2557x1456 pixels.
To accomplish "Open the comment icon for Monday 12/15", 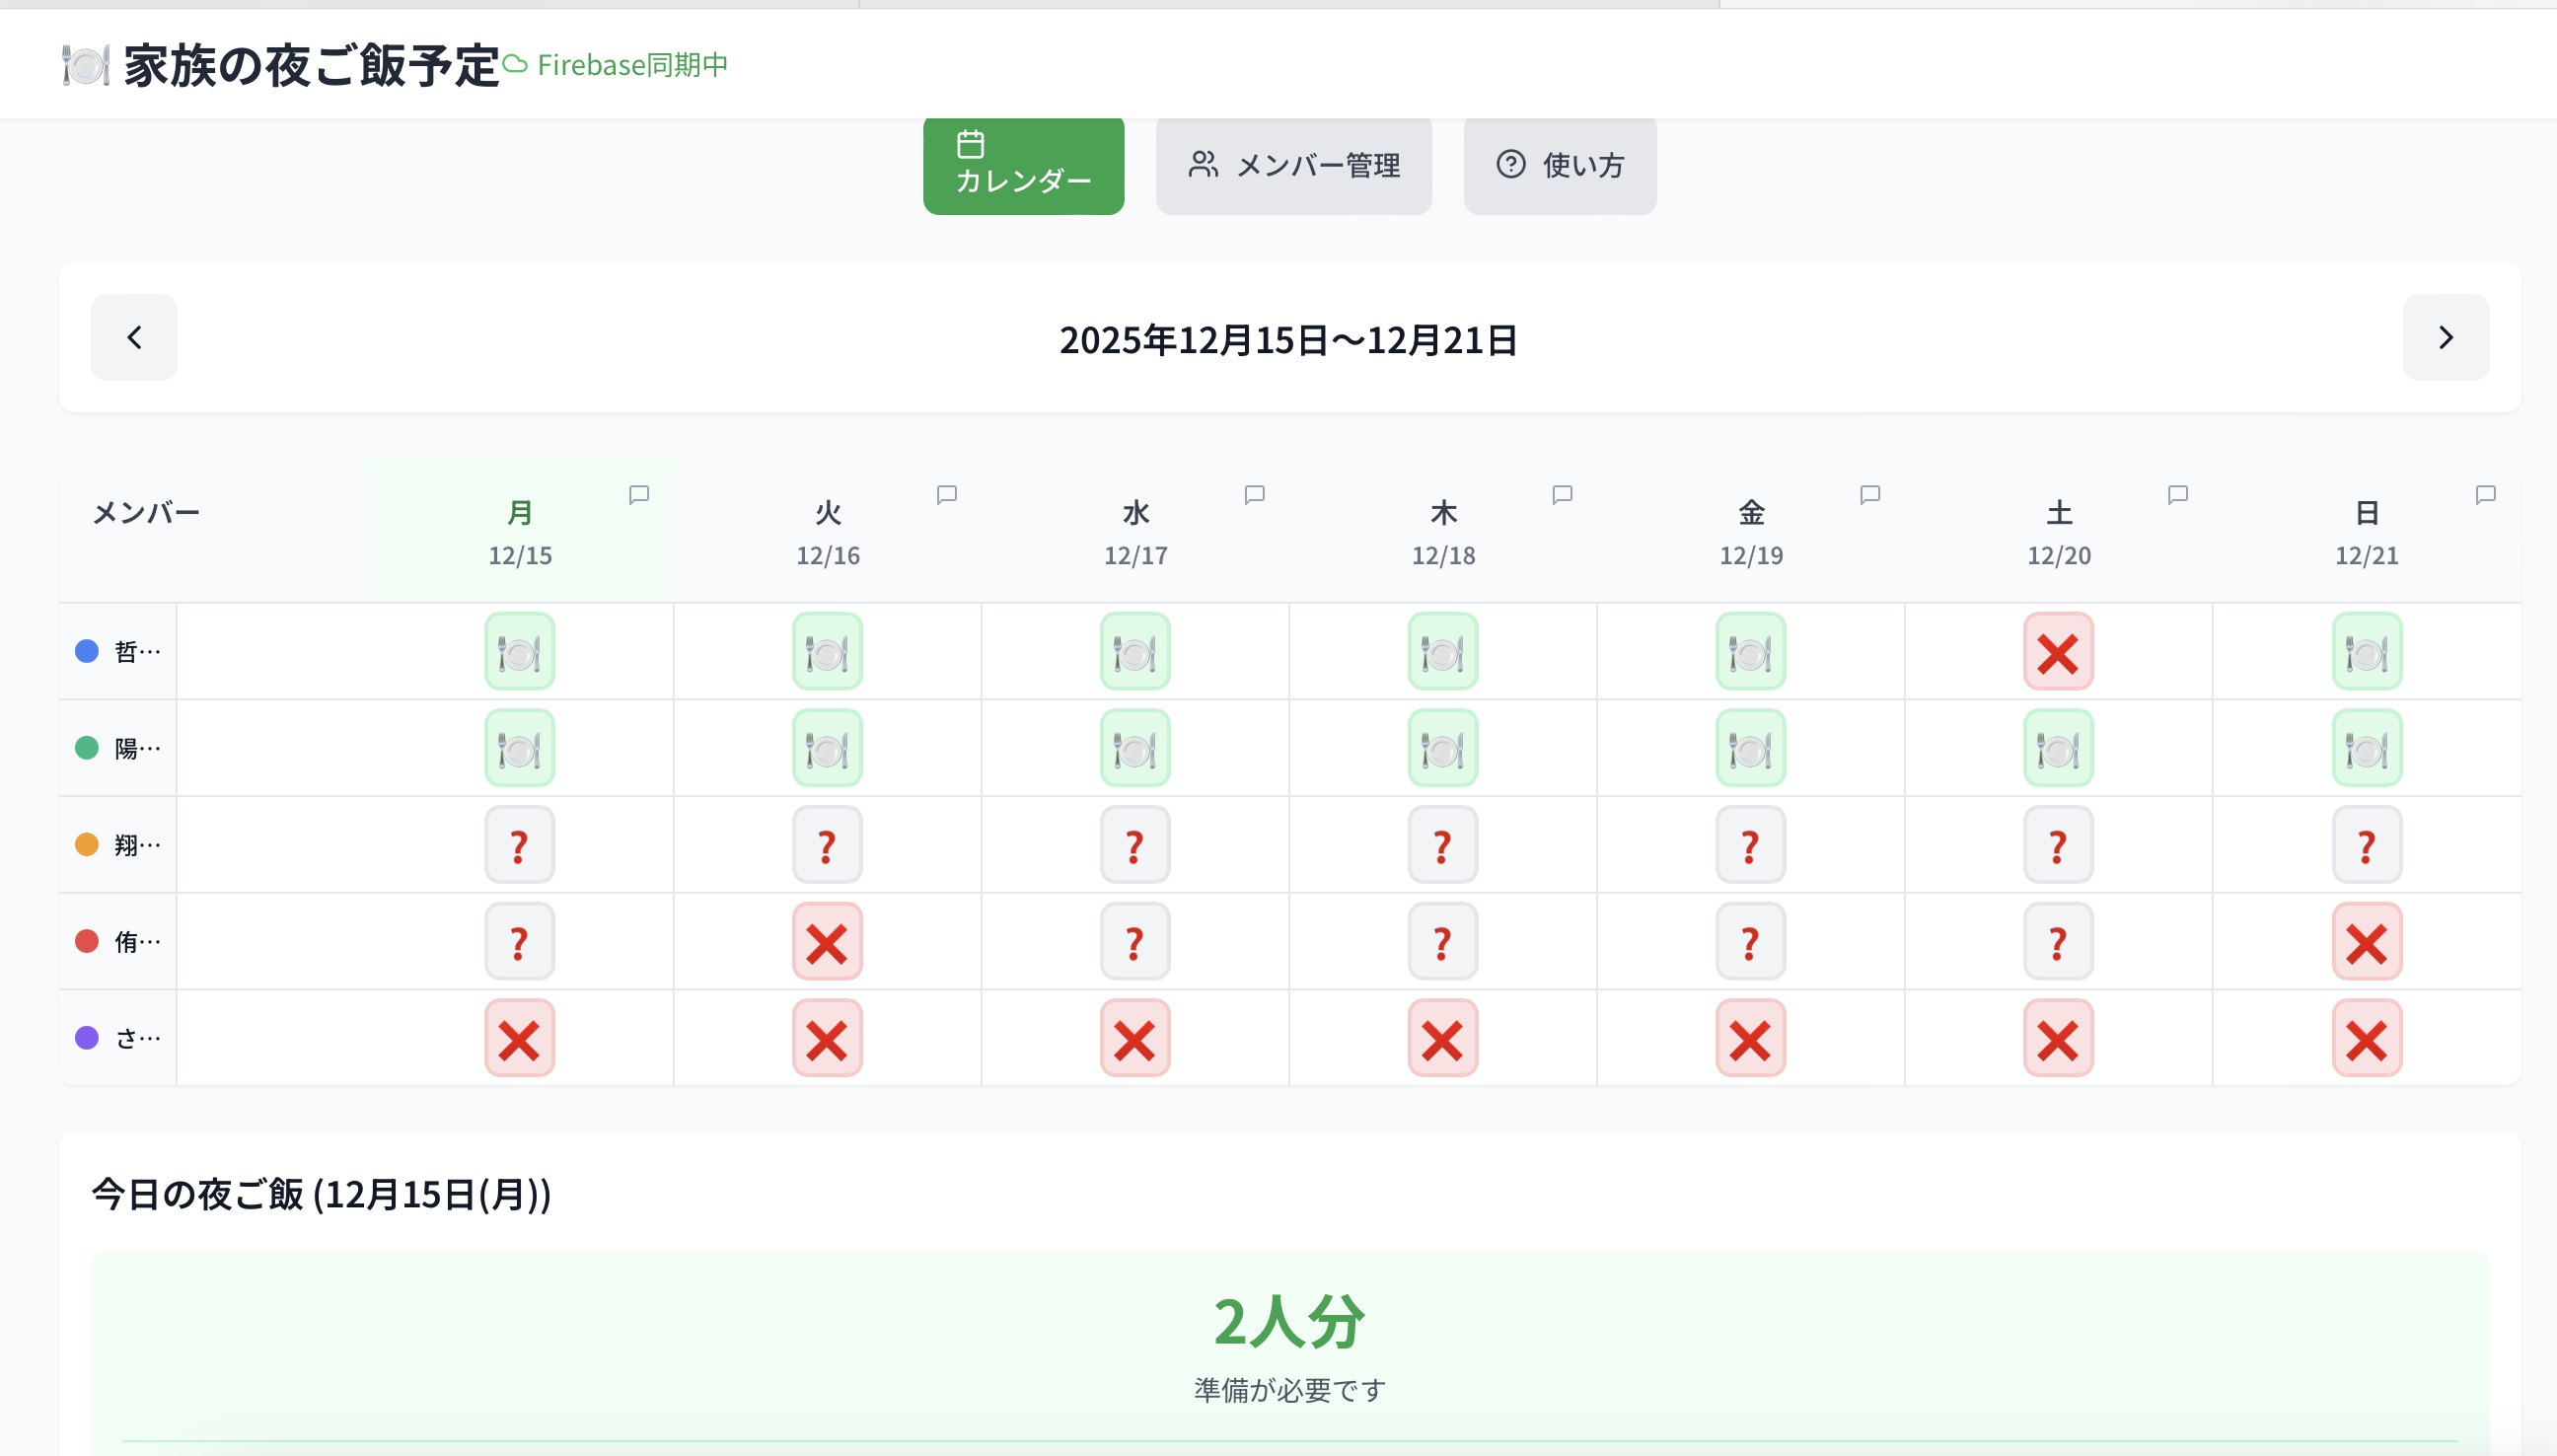I will point(639,495).
